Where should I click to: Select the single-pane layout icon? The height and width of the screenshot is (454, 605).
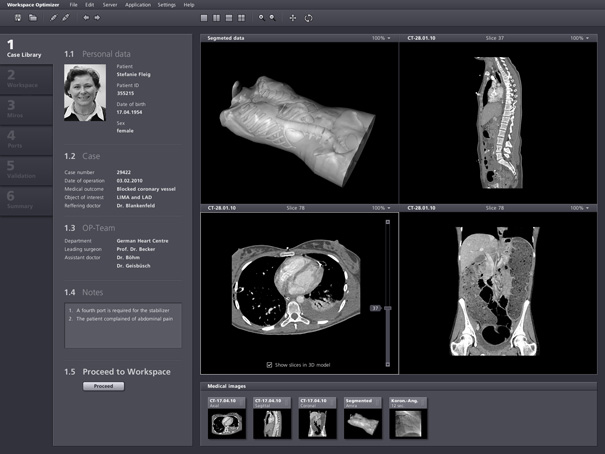click(x=204, y=18)
